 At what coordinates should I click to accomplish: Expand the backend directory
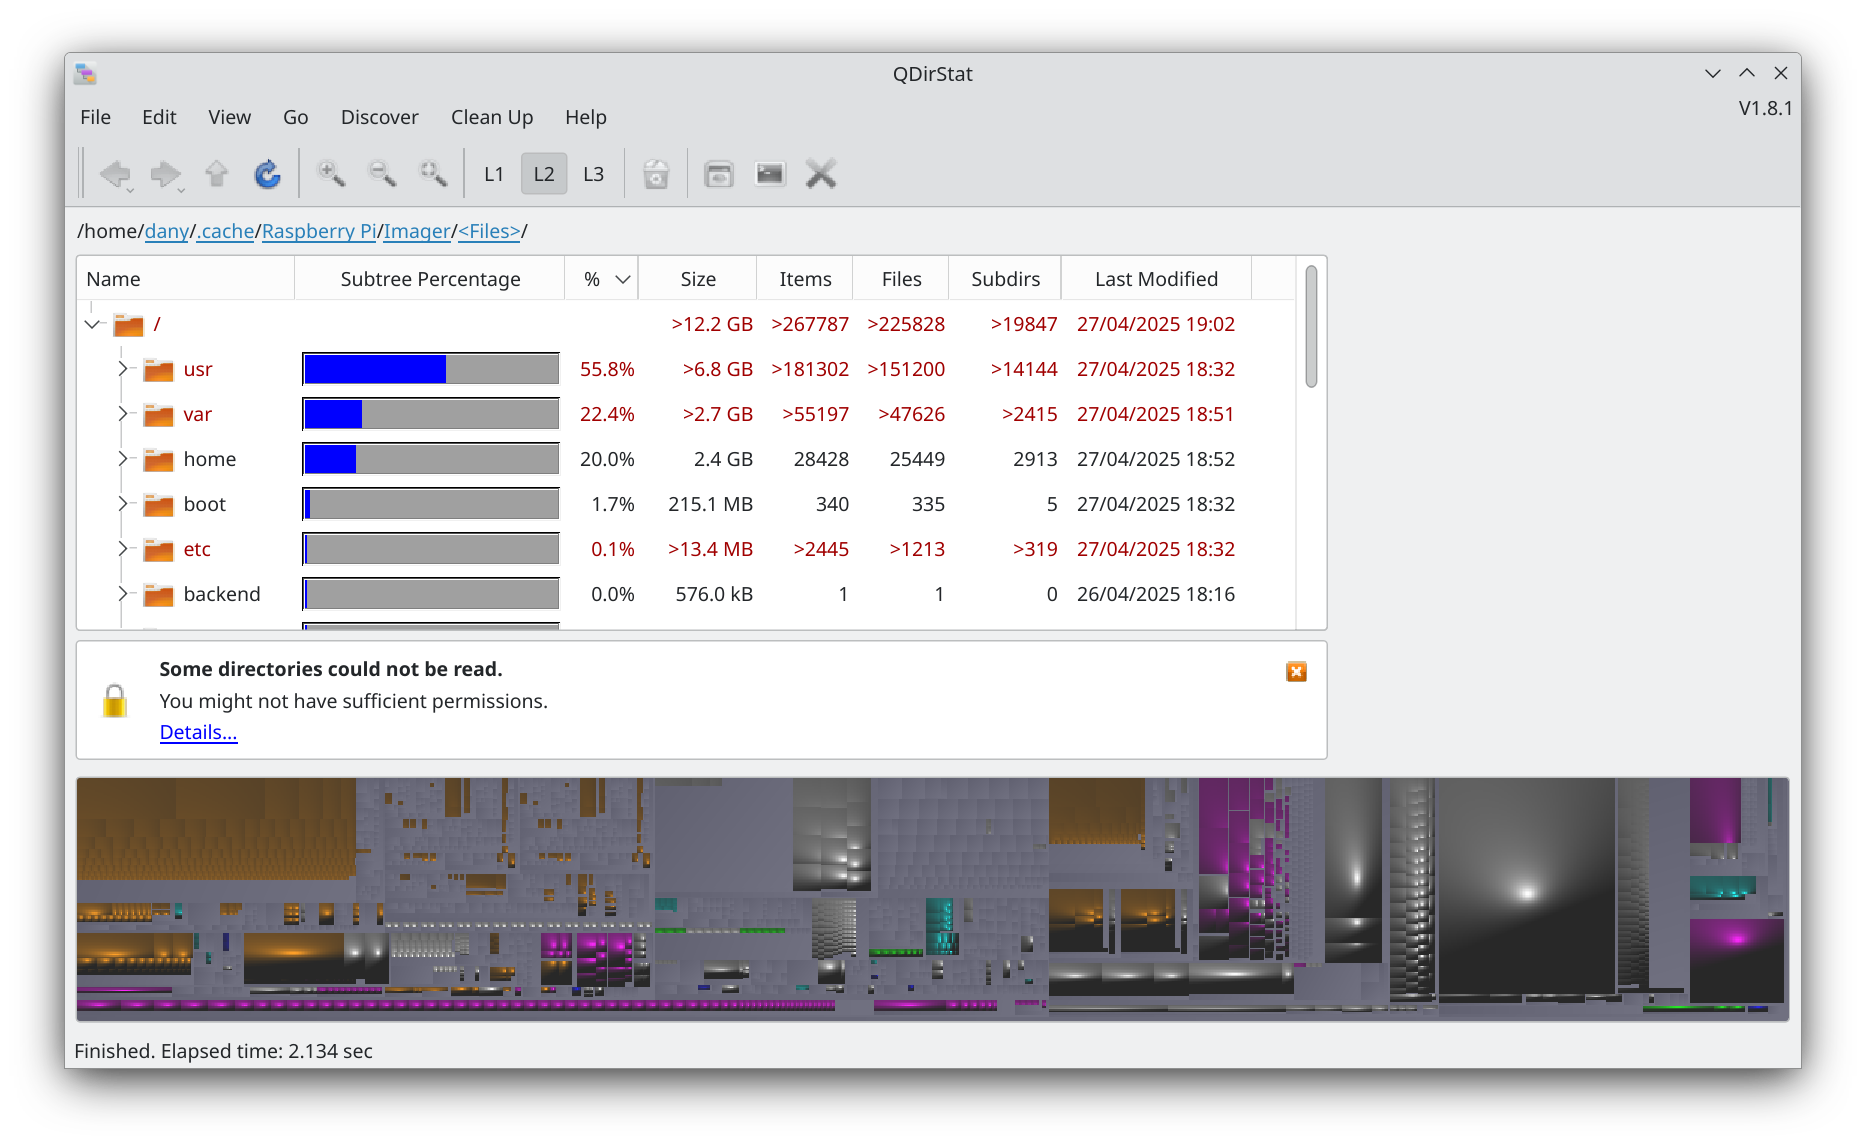tap(123, 594)
